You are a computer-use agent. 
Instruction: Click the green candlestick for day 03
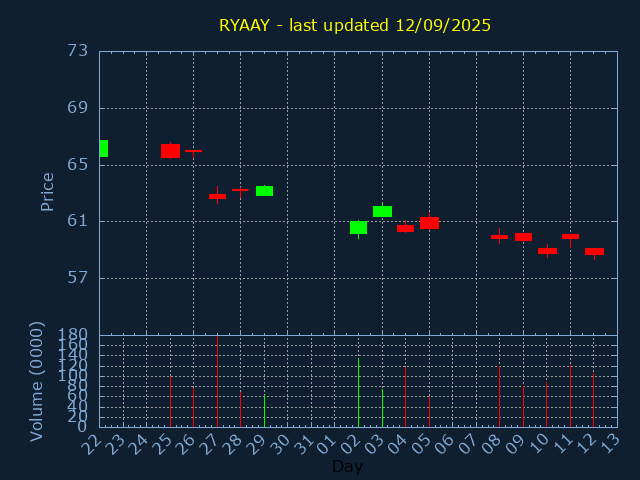pyautogui.click(x=382, y=211)
